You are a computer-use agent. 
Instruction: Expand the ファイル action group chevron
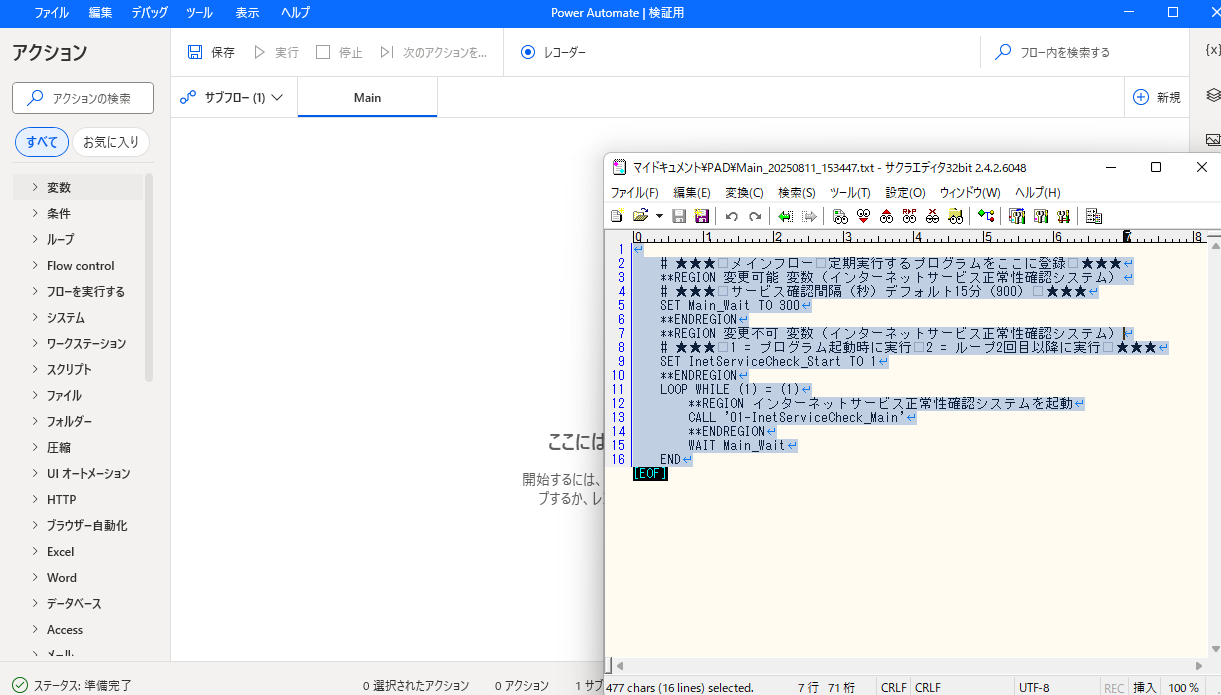tap(35, 395)
